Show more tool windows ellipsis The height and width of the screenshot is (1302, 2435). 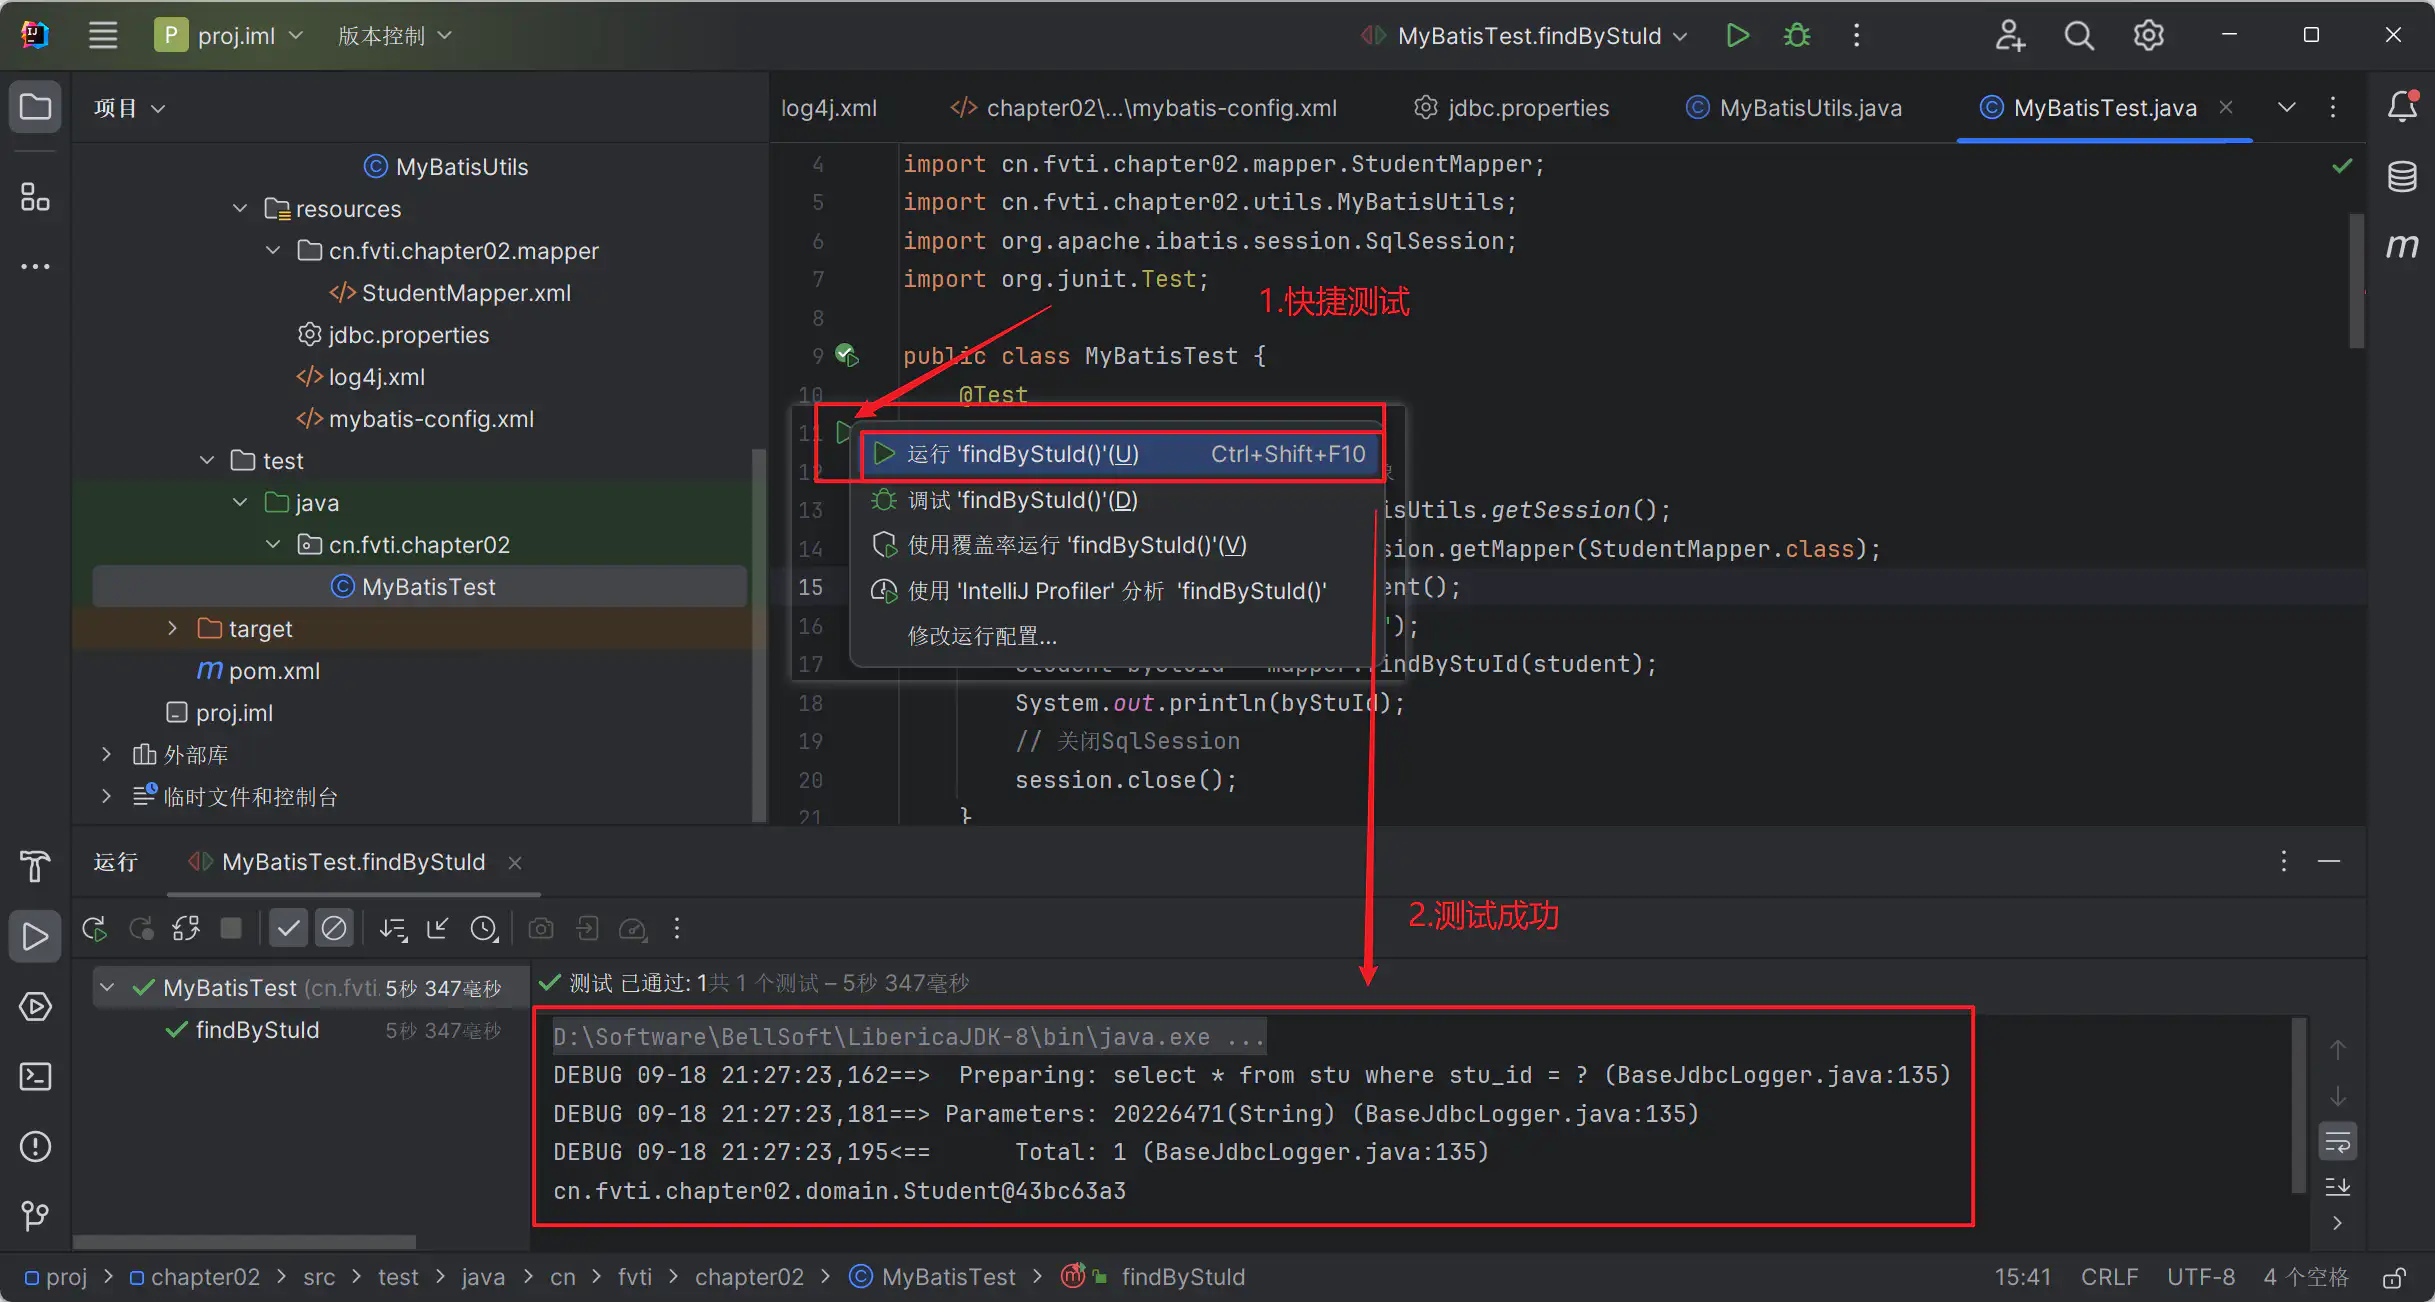[x=35, y=266]
